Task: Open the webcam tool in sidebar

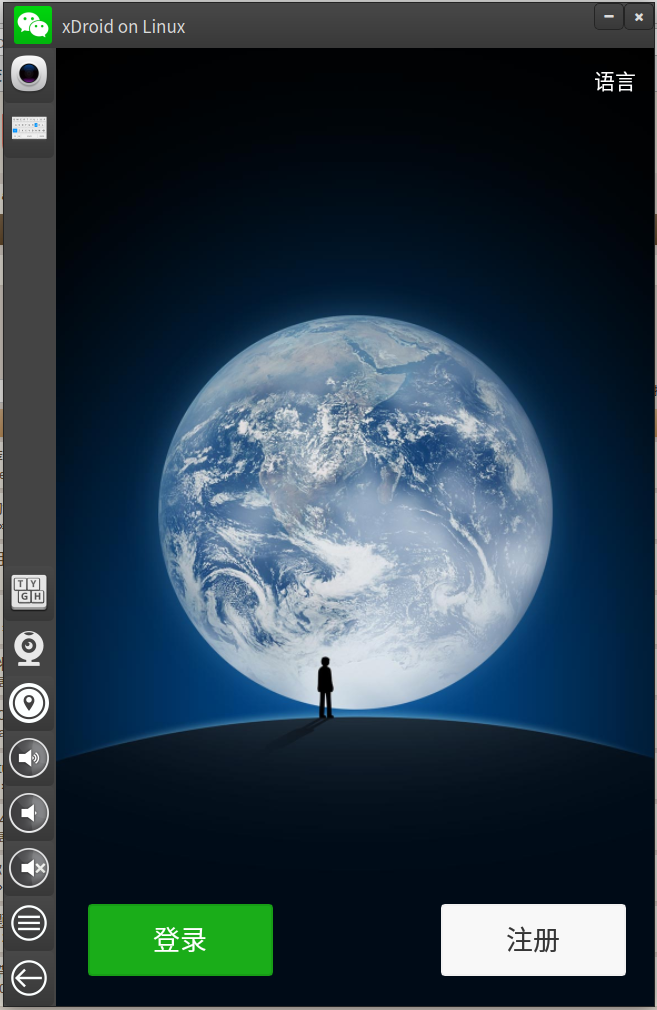Action: pos(29,648)
